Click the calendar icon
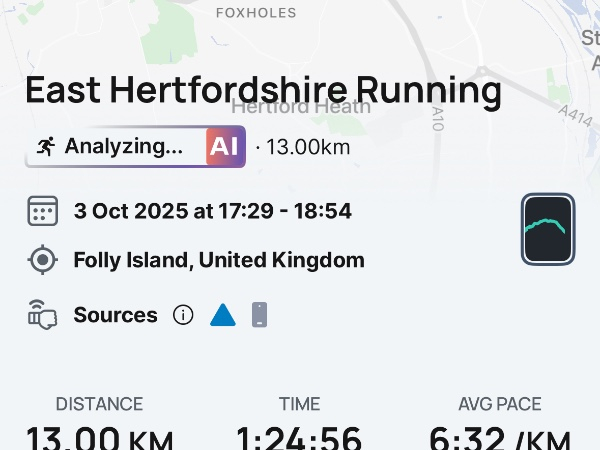The width and height of the screenshot is (600, 450). tap(42, 212)
